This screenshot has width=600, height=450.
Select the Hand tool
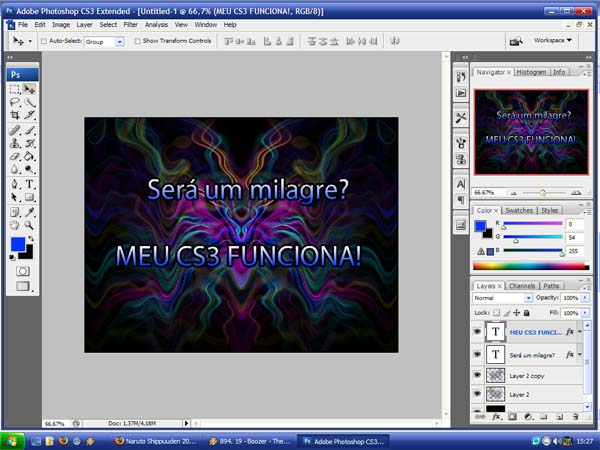pyautogui.click(x=15, y=225)
